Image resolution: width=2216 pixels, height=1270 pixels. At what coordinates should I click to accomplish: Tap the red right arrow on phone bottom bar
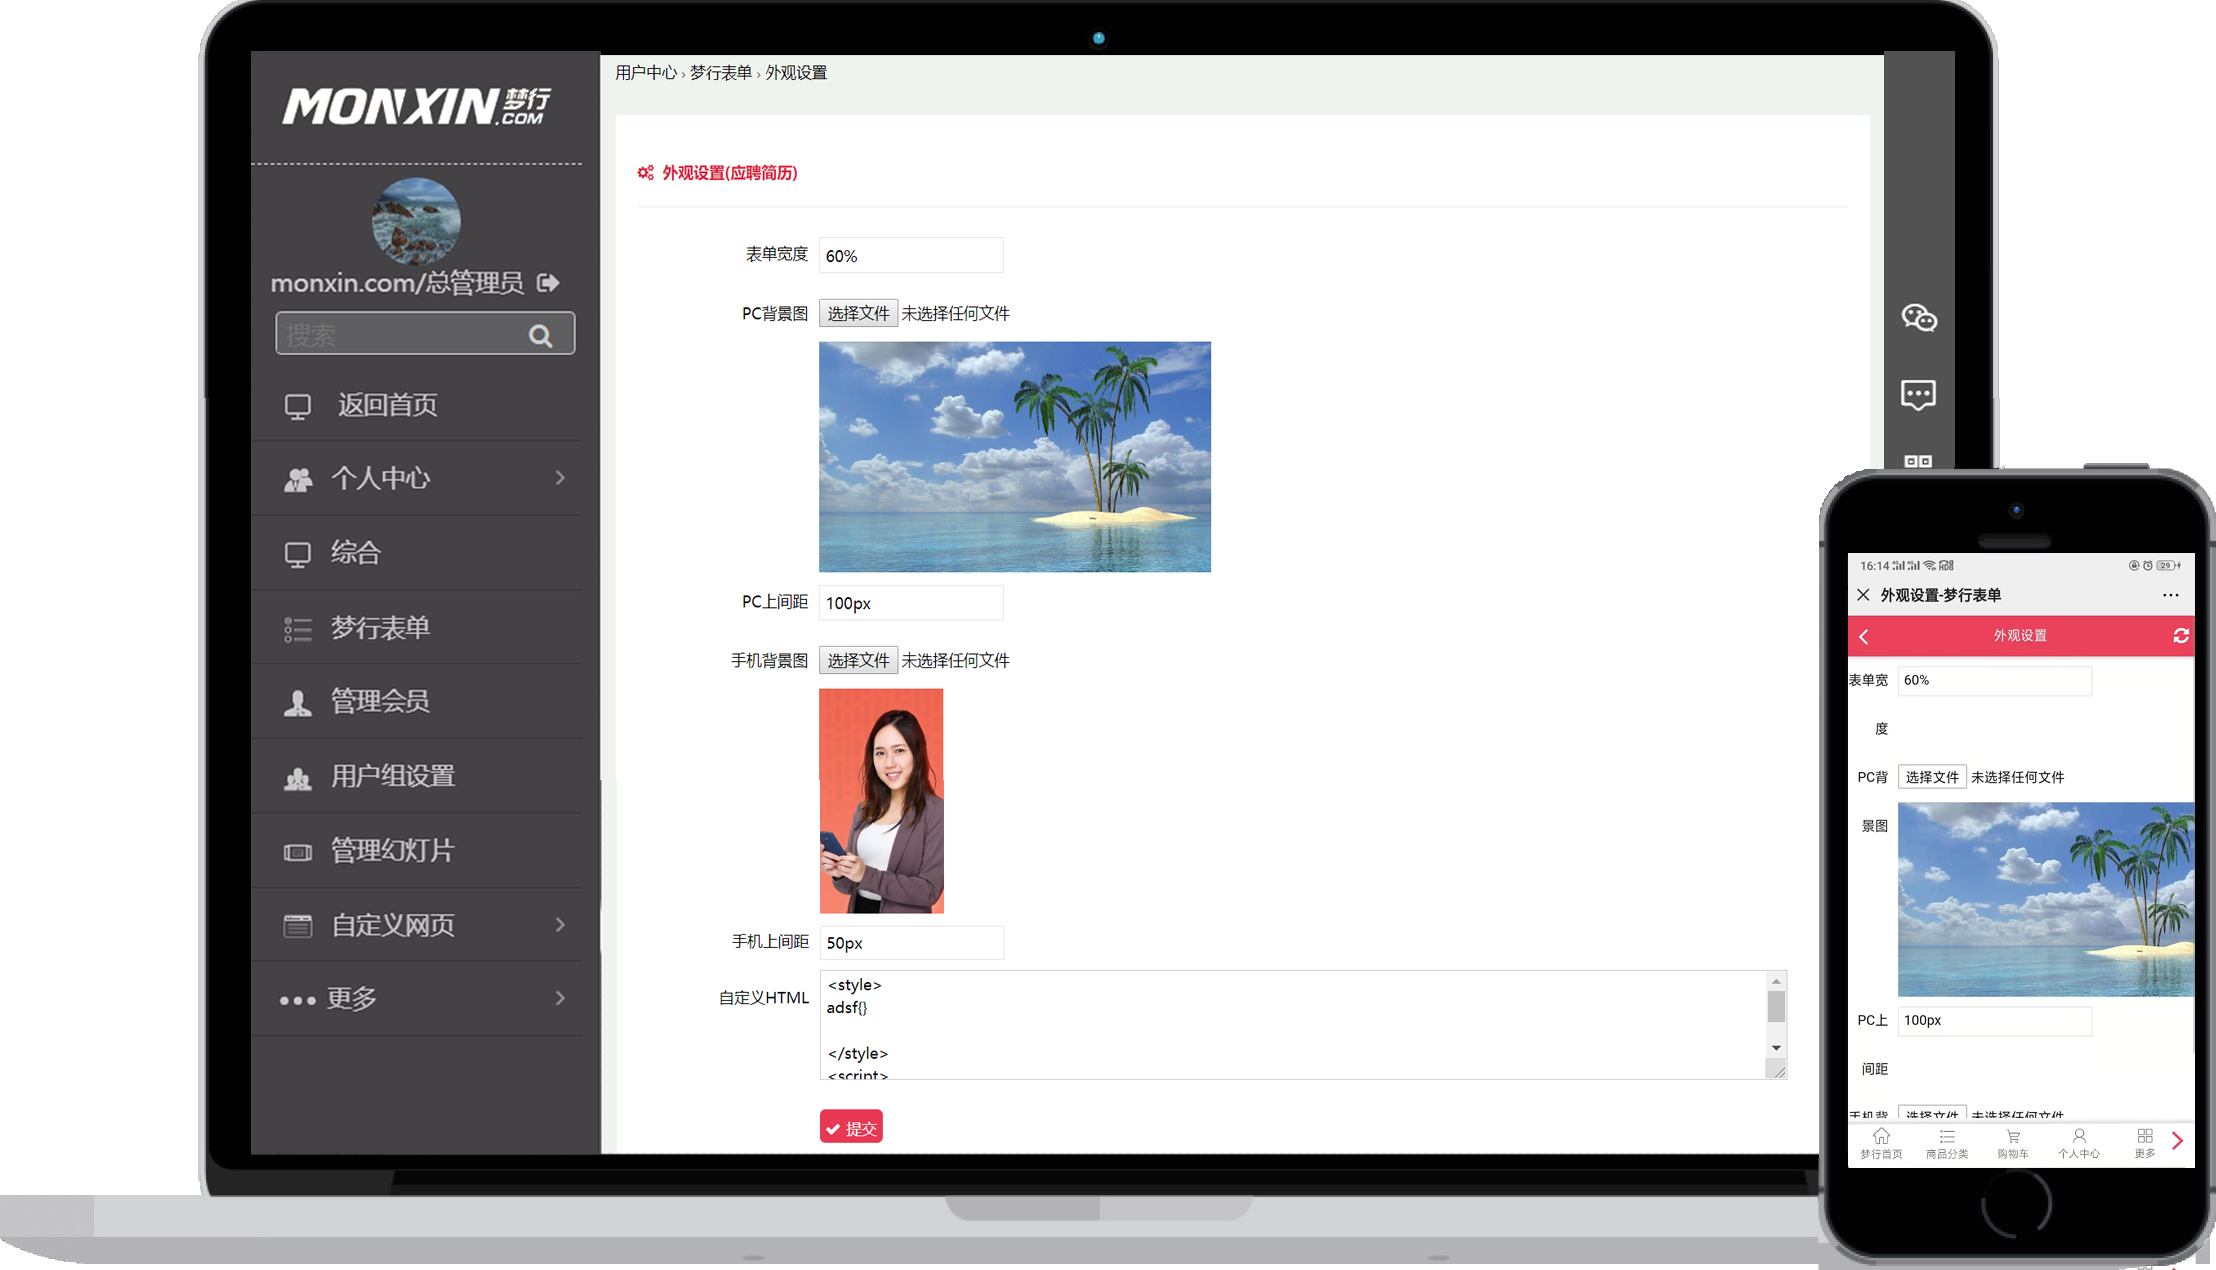(x=2178, y=1141)
